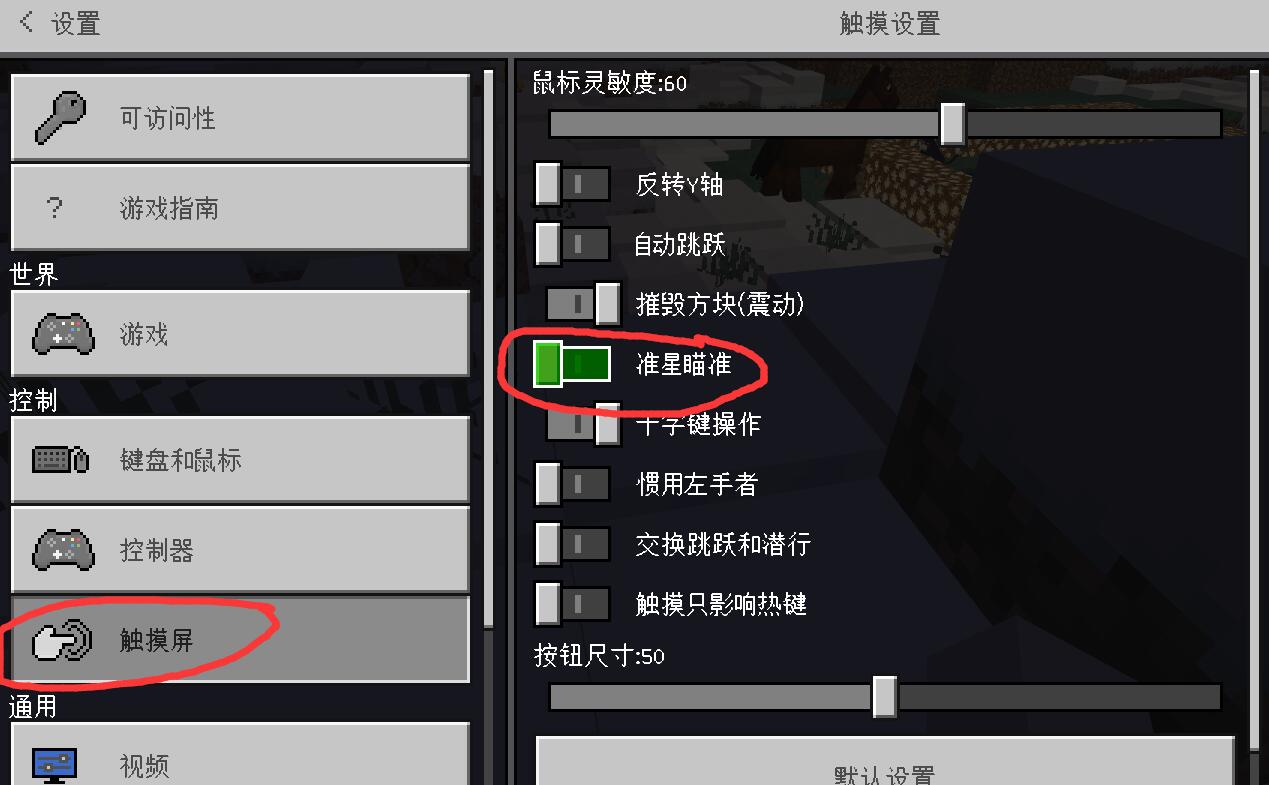
Task: Select the gamepad icon beside 游戏
Action: (63, 334)
